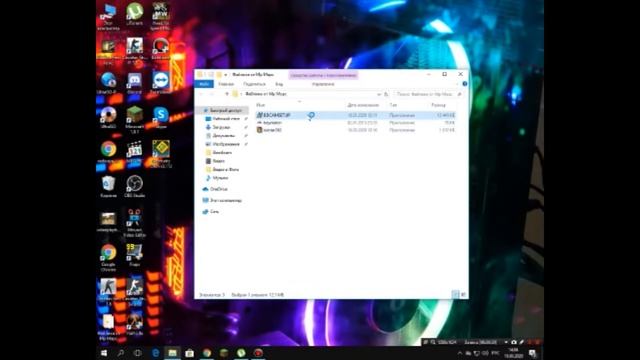Click the Explorer help question mark icon
Screen dimensions: 640x360
coord(464,84)
